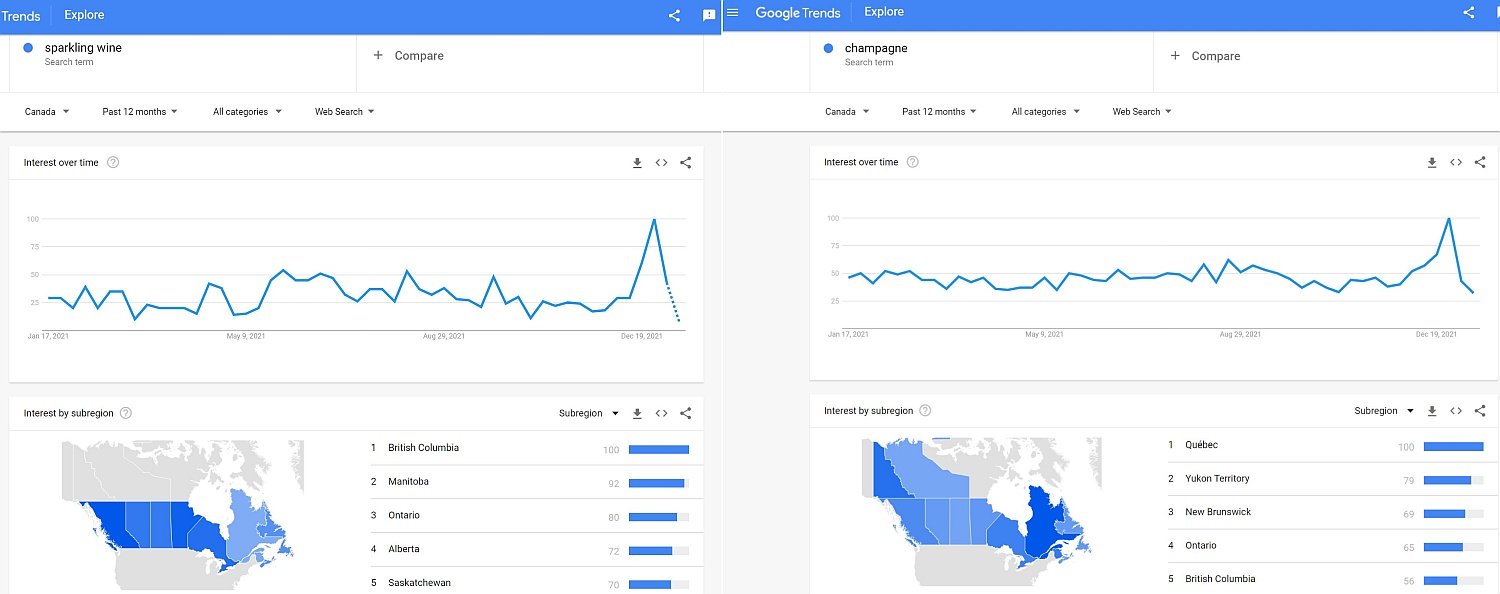Viewport: 1500px width, 594px height.
Task: Open the hamburger menu beside Google Trends logo
Action: (x=733, y=13)
